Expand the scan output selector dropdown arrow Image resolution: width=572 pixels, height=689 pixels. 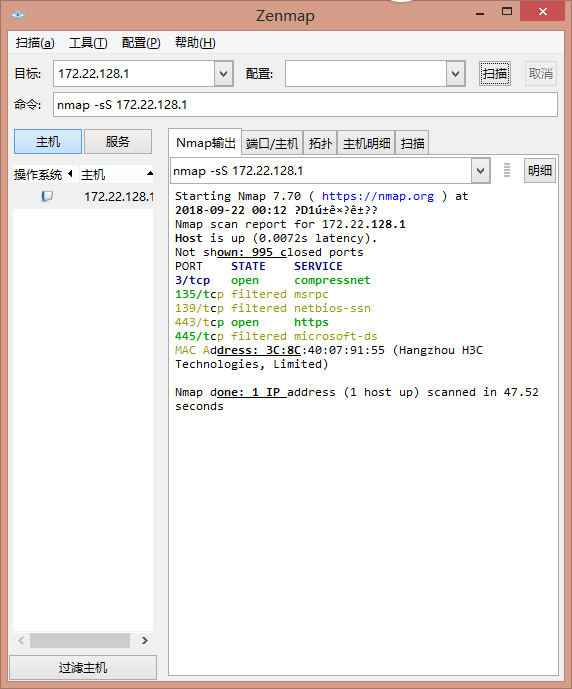(481, 170)
